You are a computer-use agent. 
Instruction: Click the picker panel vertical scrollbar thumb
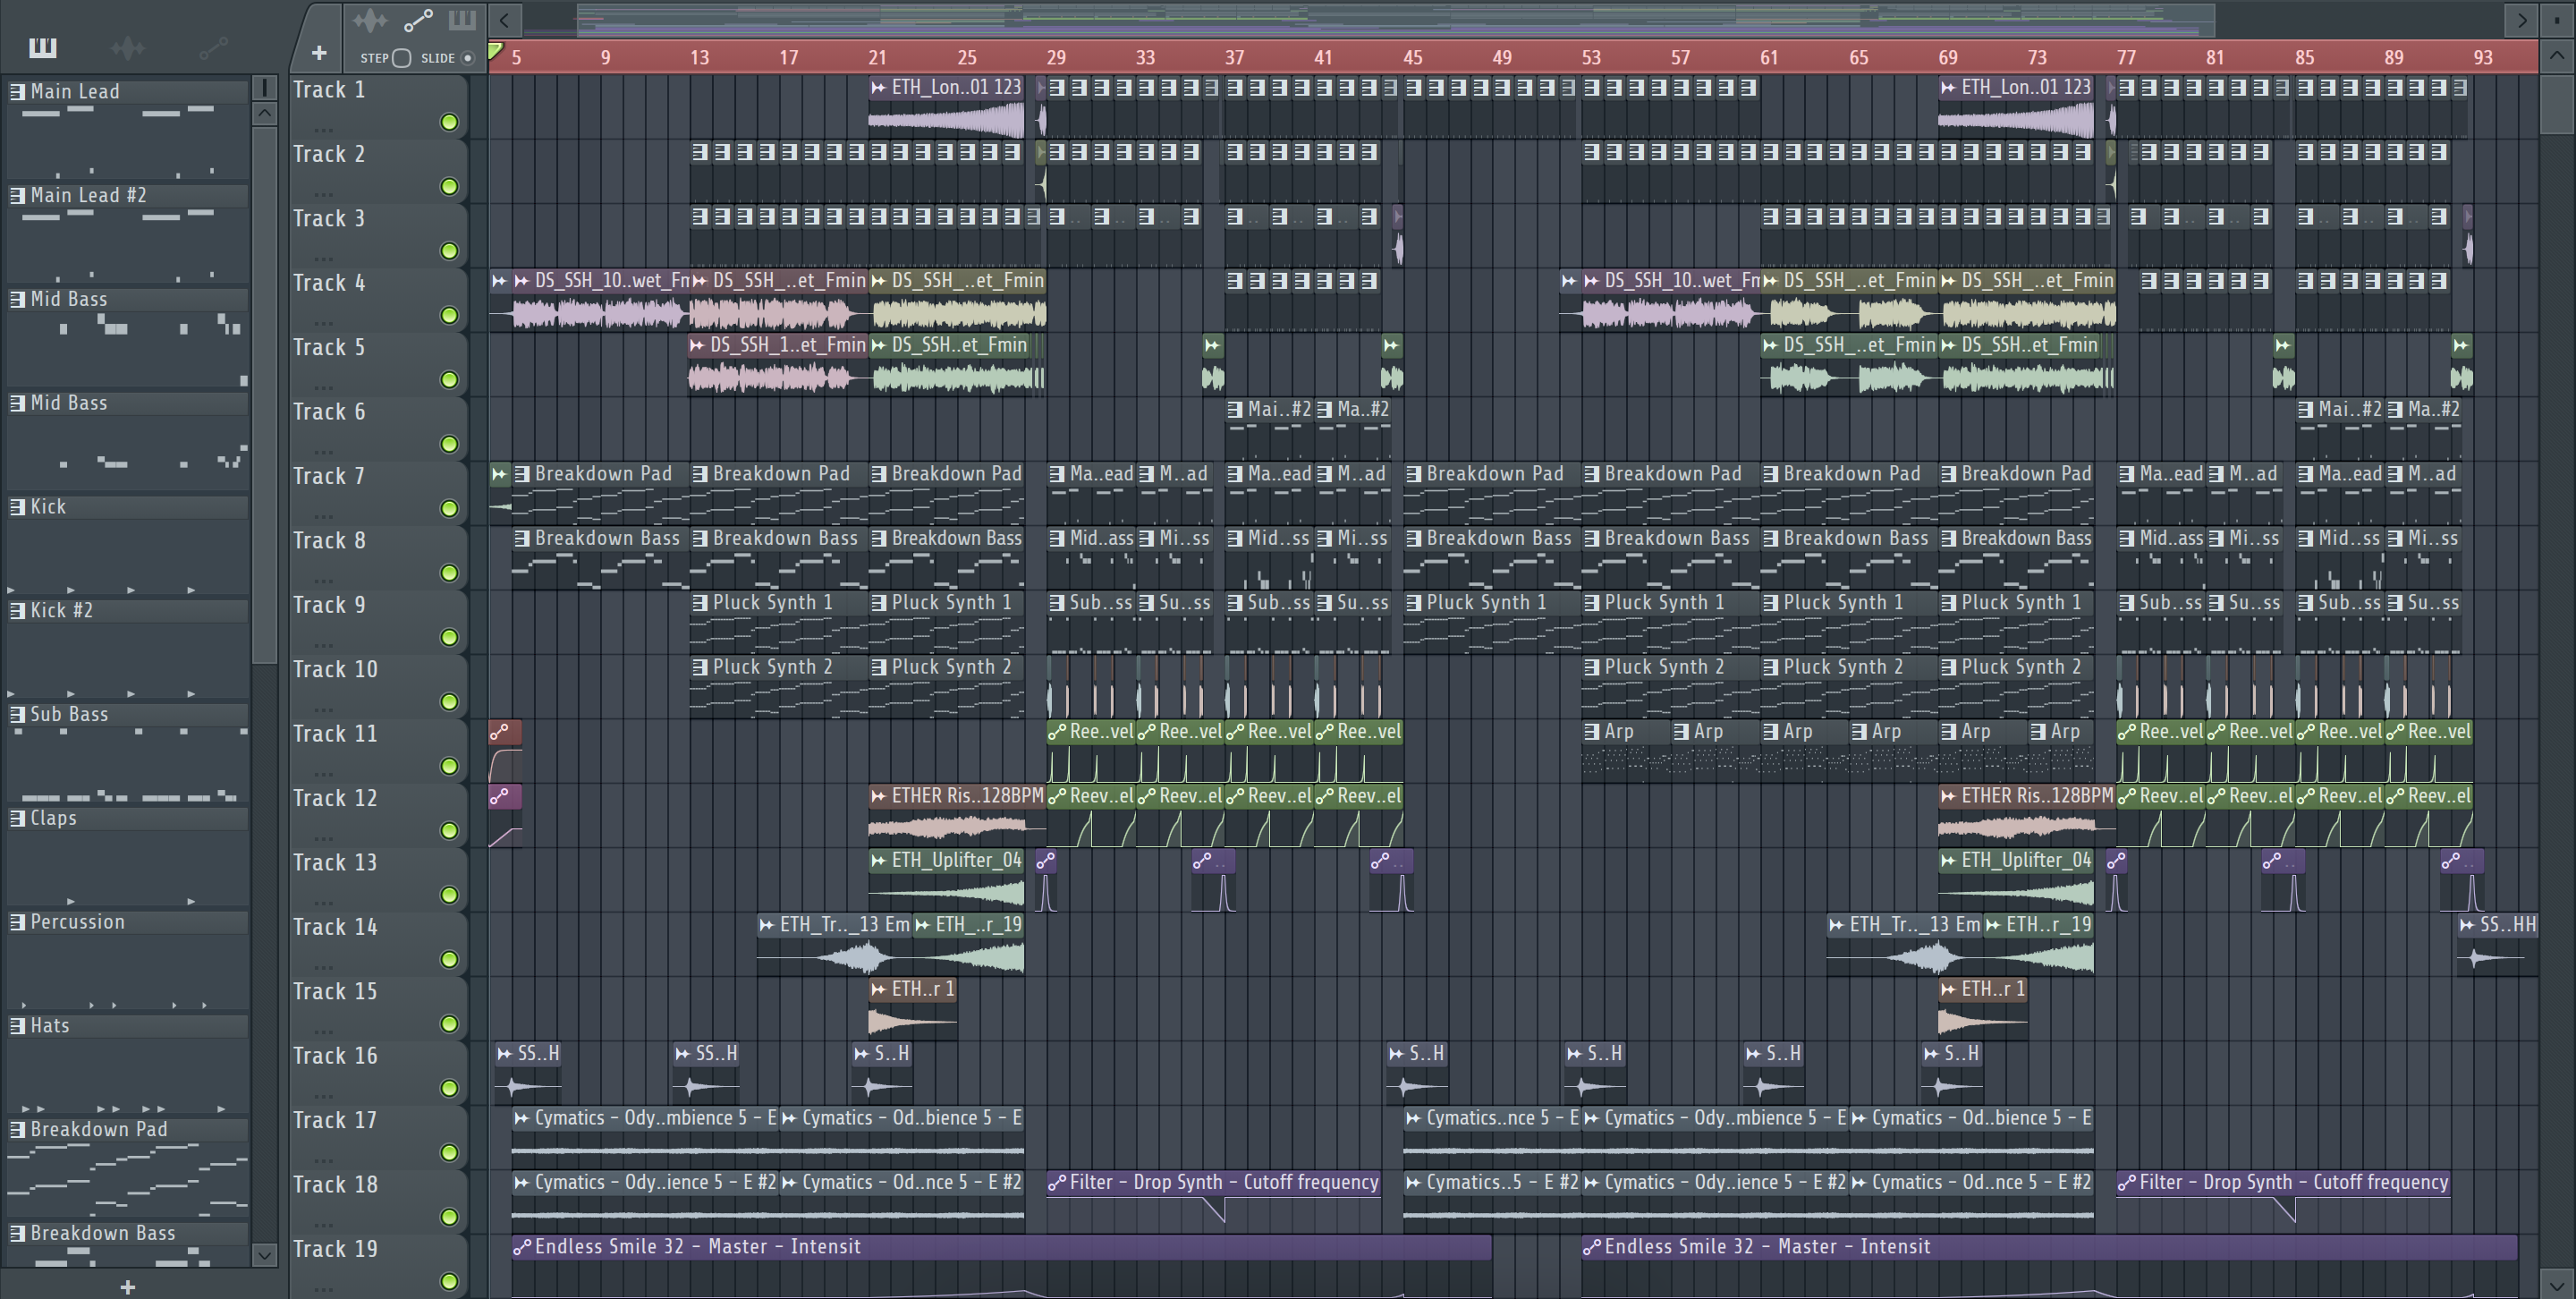coord(264,395)
